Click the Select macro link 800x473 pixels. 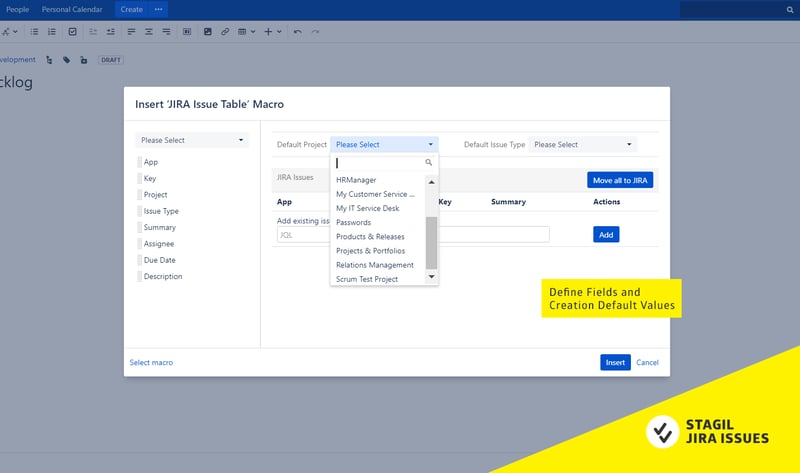click(x=151, y=362)
